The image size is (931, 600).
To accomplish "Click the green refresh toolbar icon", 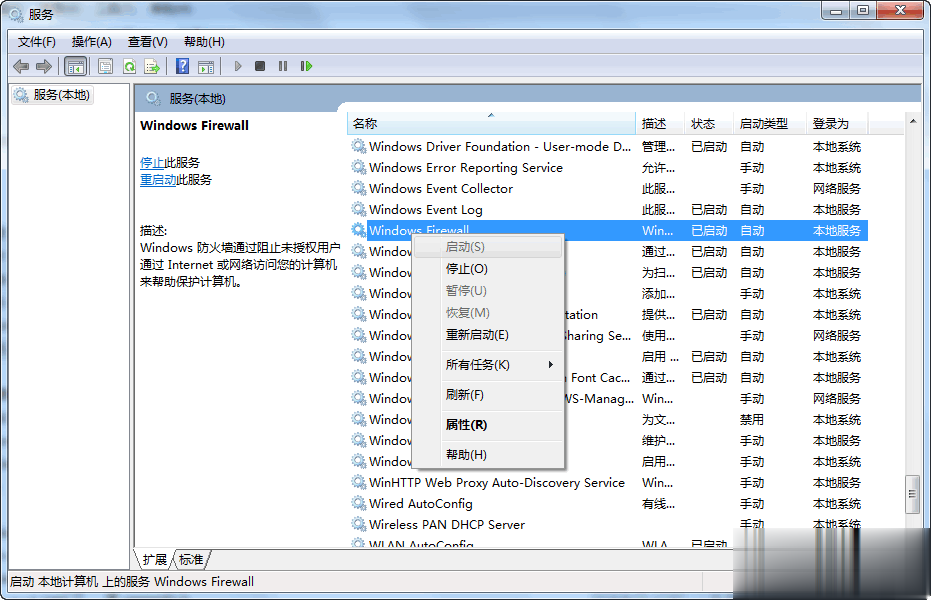I will click(x=129, y=66).
